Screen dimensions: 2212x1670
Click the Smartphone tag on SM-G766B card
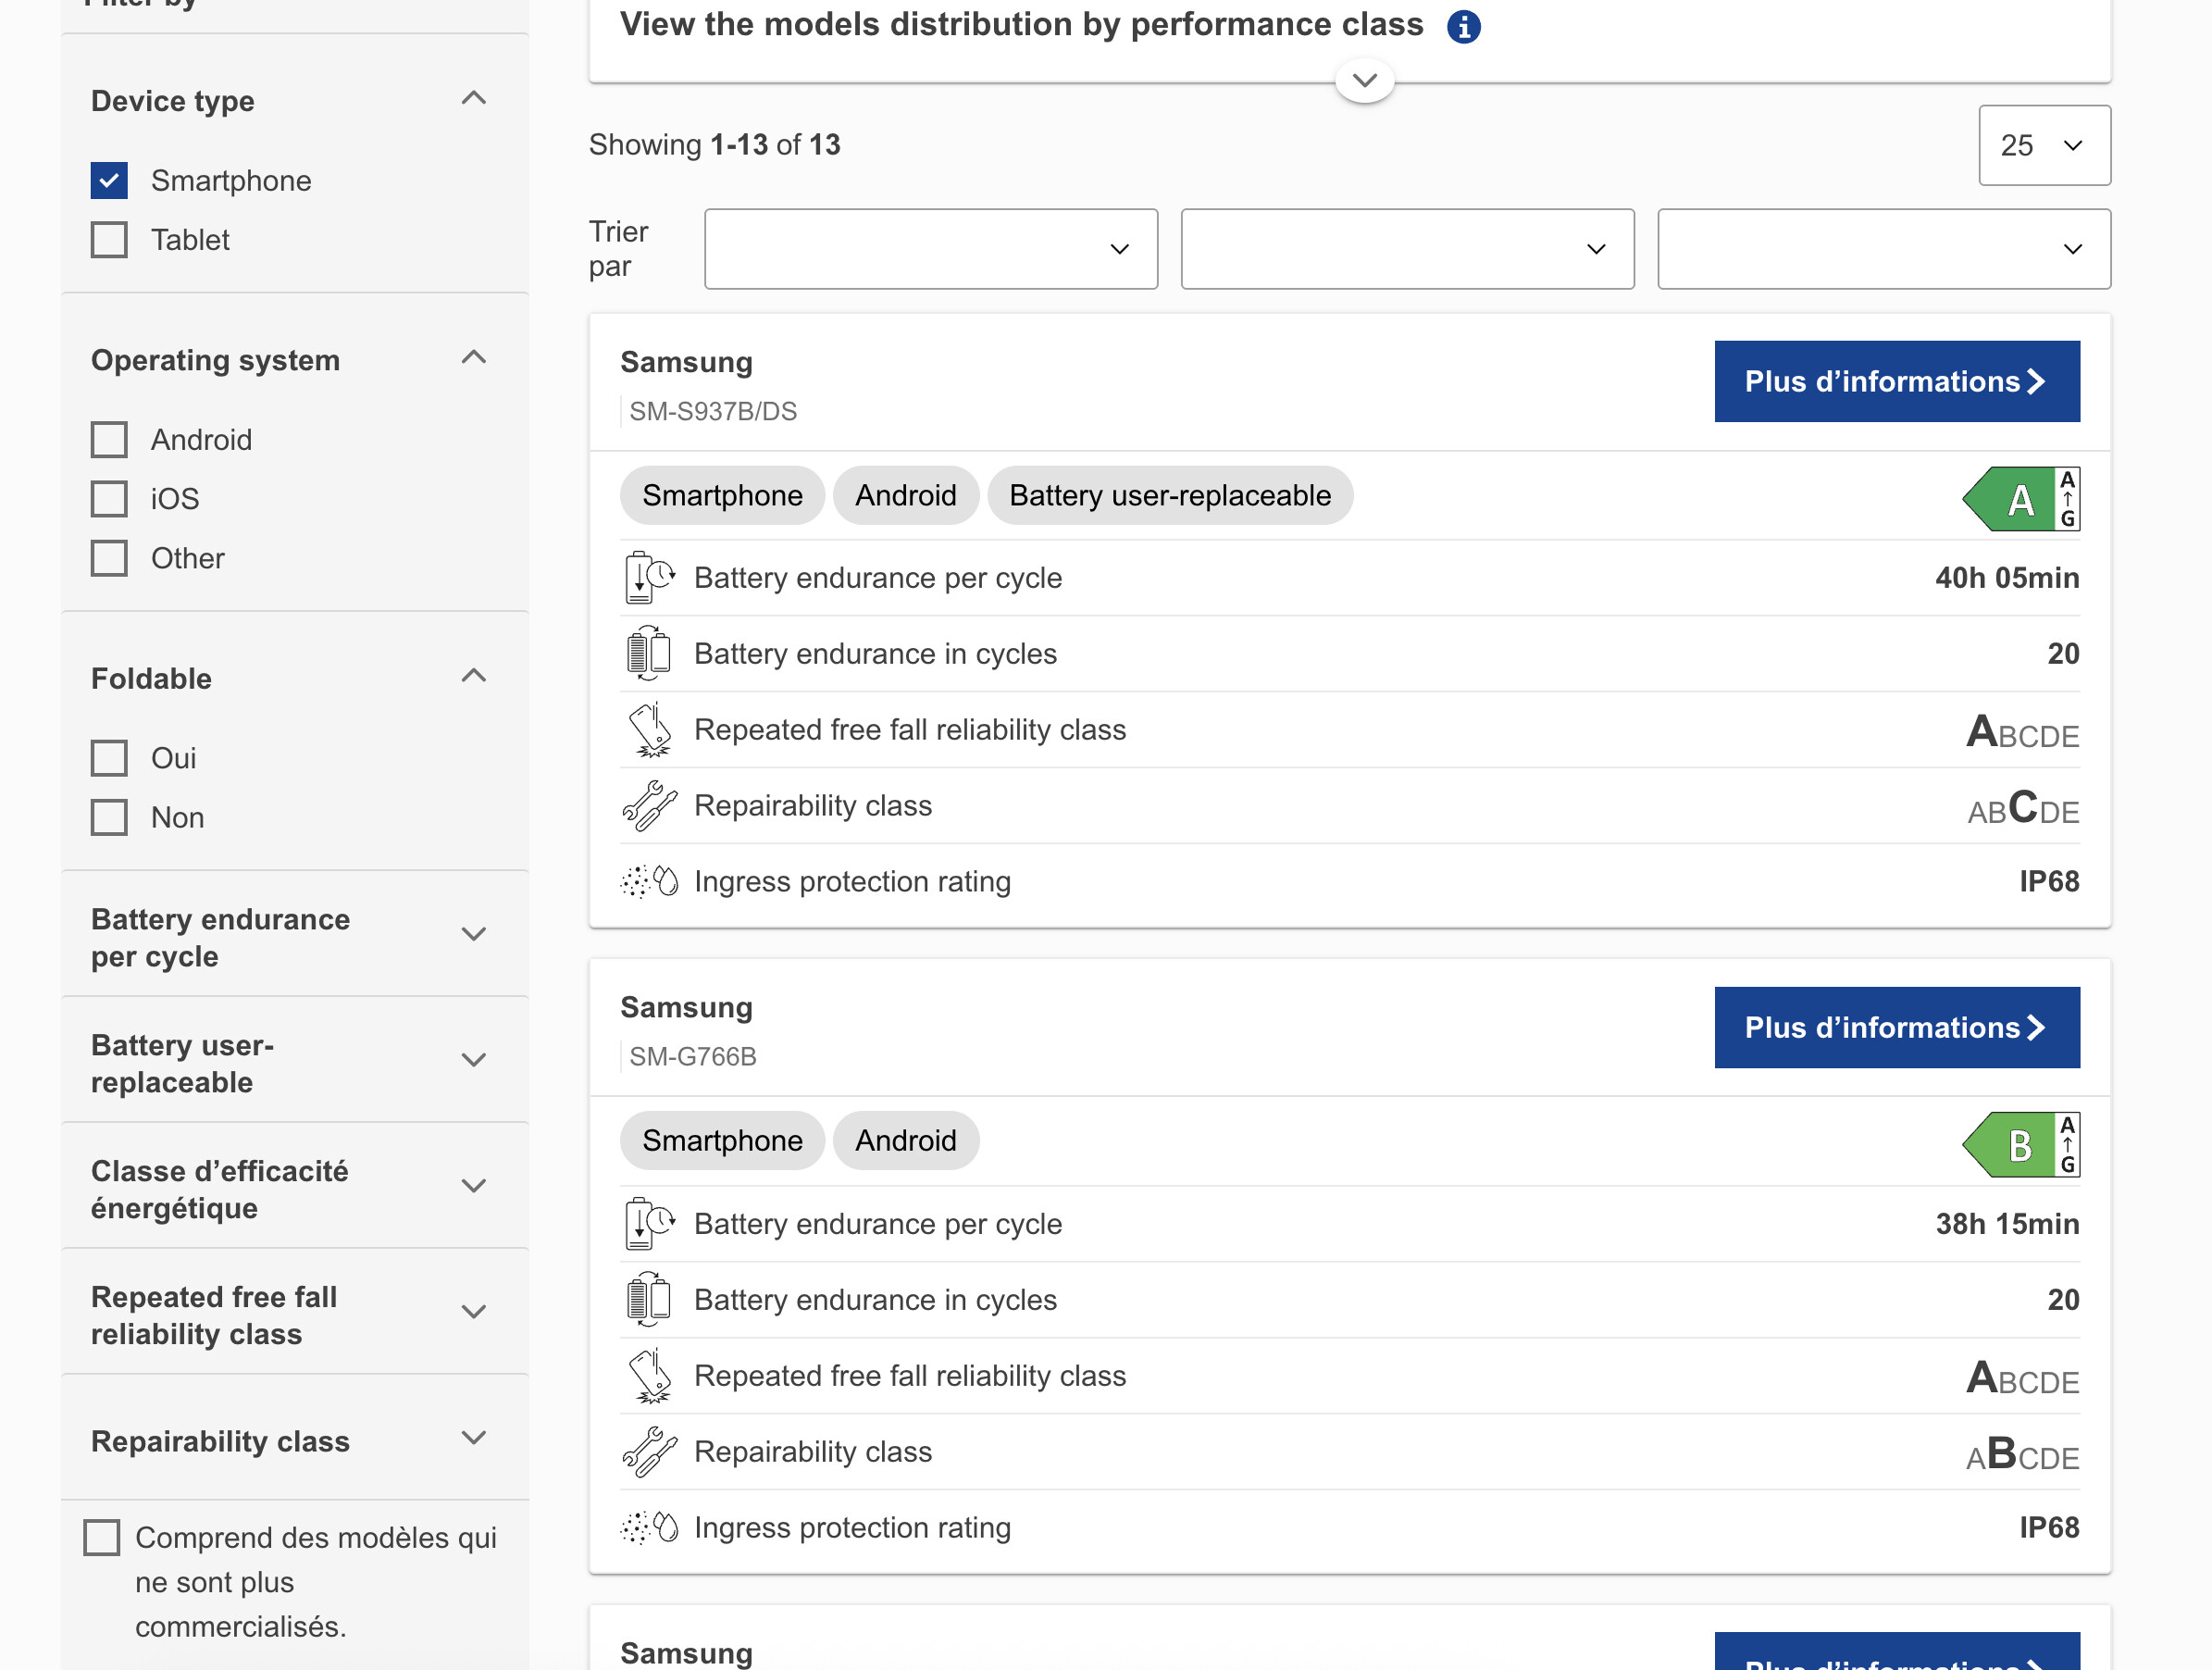coord(722,1141)
